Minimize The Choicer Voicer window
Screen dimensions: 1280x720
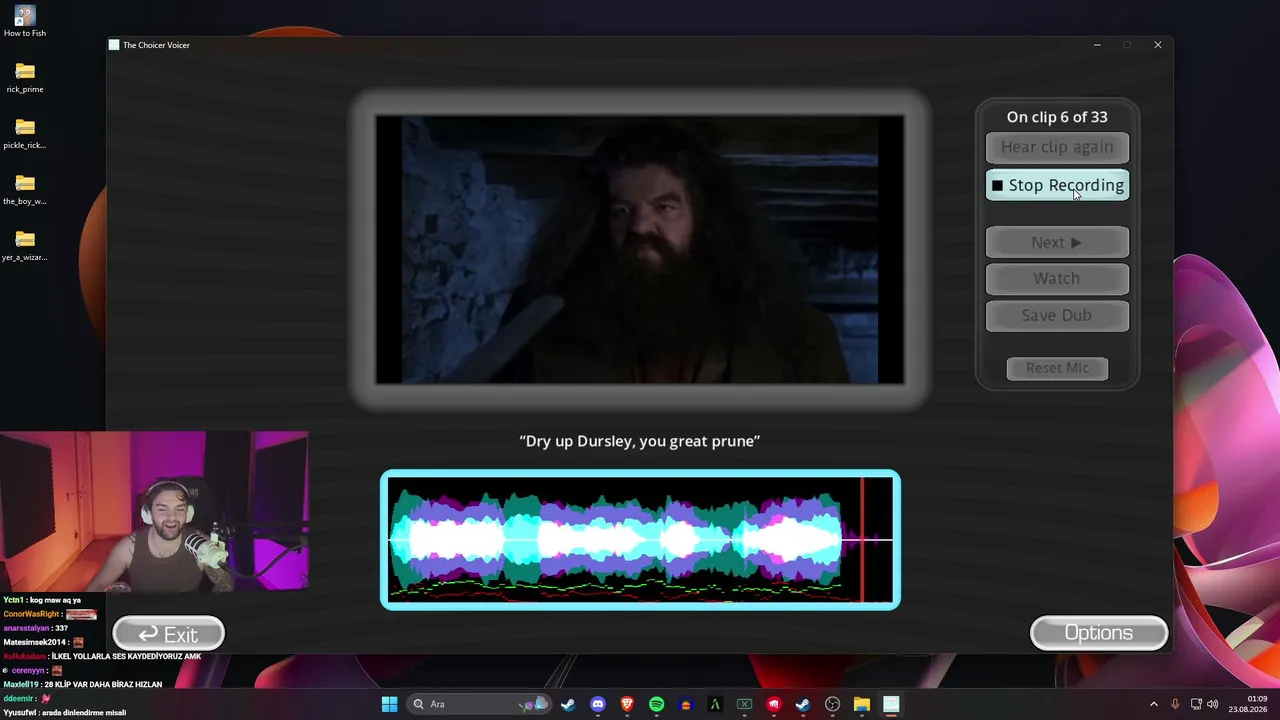click(x=1097, y=45)
